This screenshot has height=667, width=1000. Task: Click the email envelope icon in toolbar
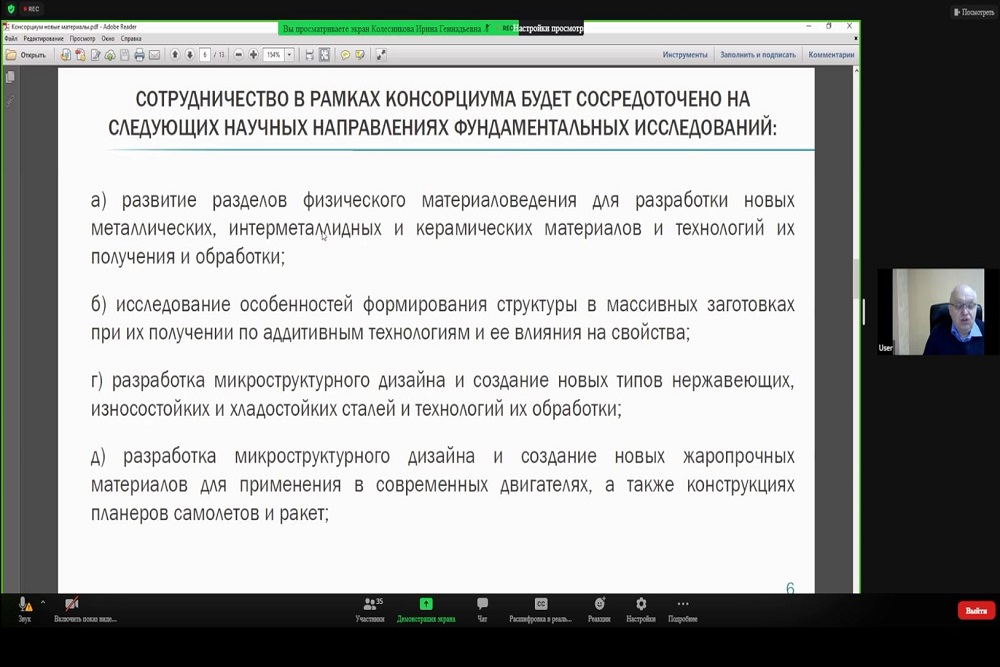coord(154,55)
